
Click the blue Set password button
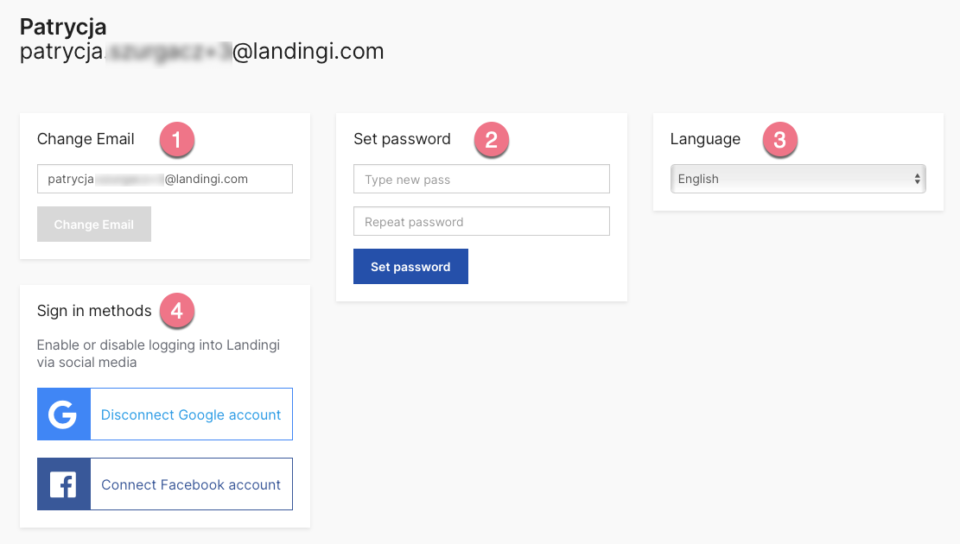click(x=411, y=266)
